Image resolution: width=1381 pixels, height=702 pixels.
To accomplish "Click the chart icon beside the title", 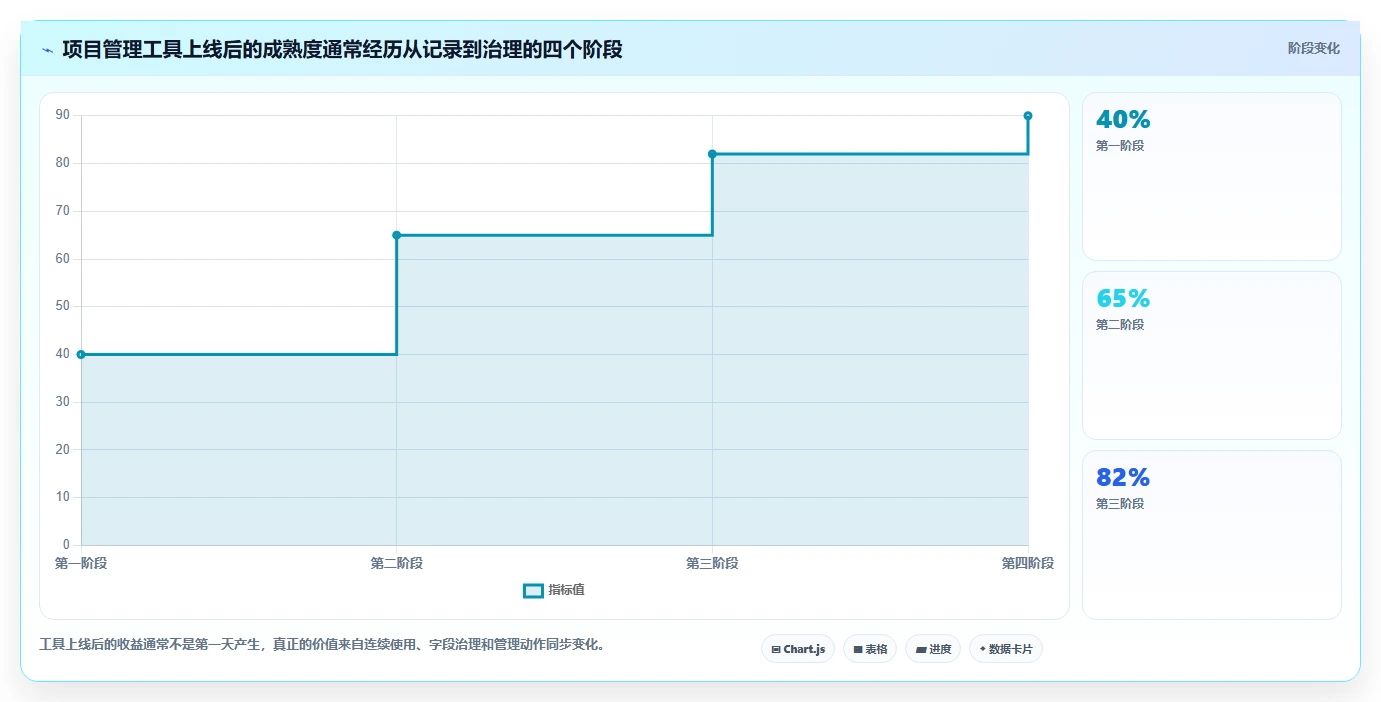I will click(47, 50).
